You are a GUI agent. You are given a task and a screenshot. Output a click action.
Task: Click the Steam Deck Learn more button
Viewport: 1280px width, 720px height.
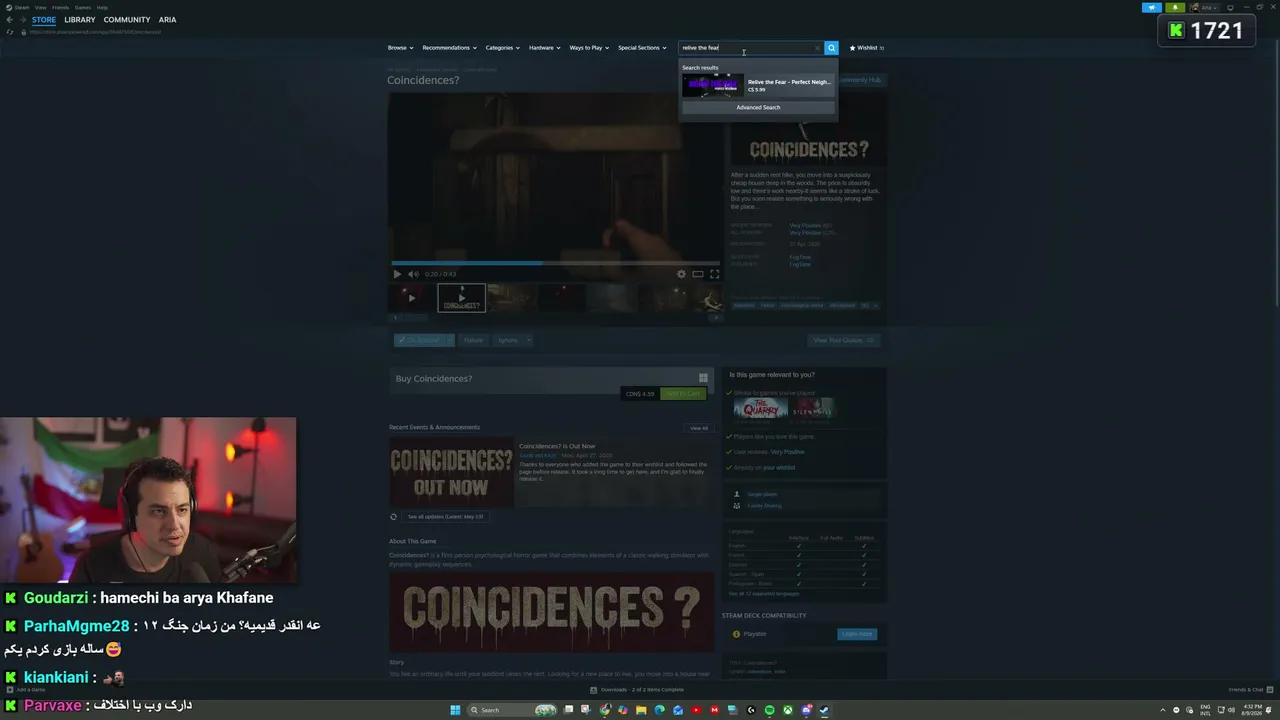pos(857,634)
